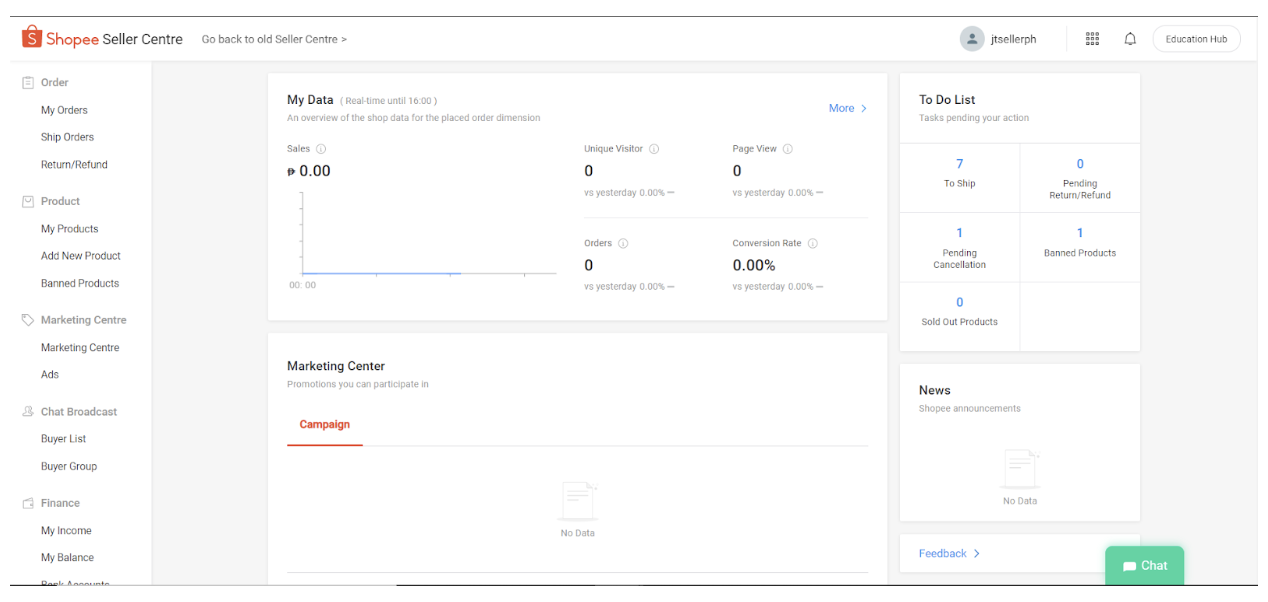The height and width of the screenshot is (602, 1268).
Task: Open the Banned Products task tile
Action: pyautogui.click(x=1079, y=241)
